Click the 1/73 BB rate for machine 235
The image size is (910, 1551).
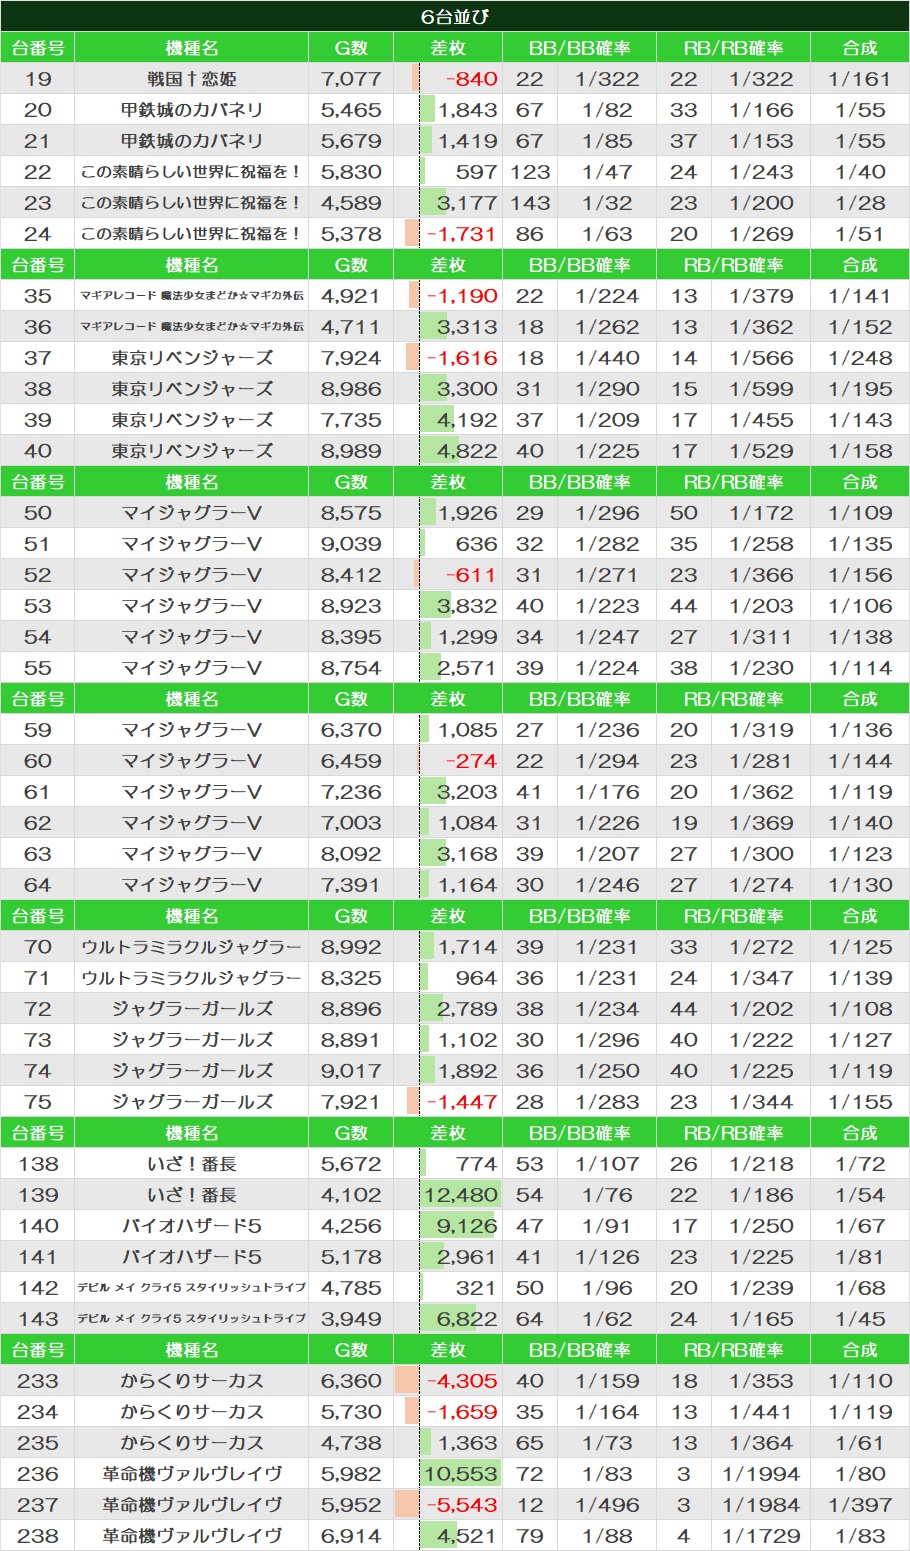coord(607,1443)
